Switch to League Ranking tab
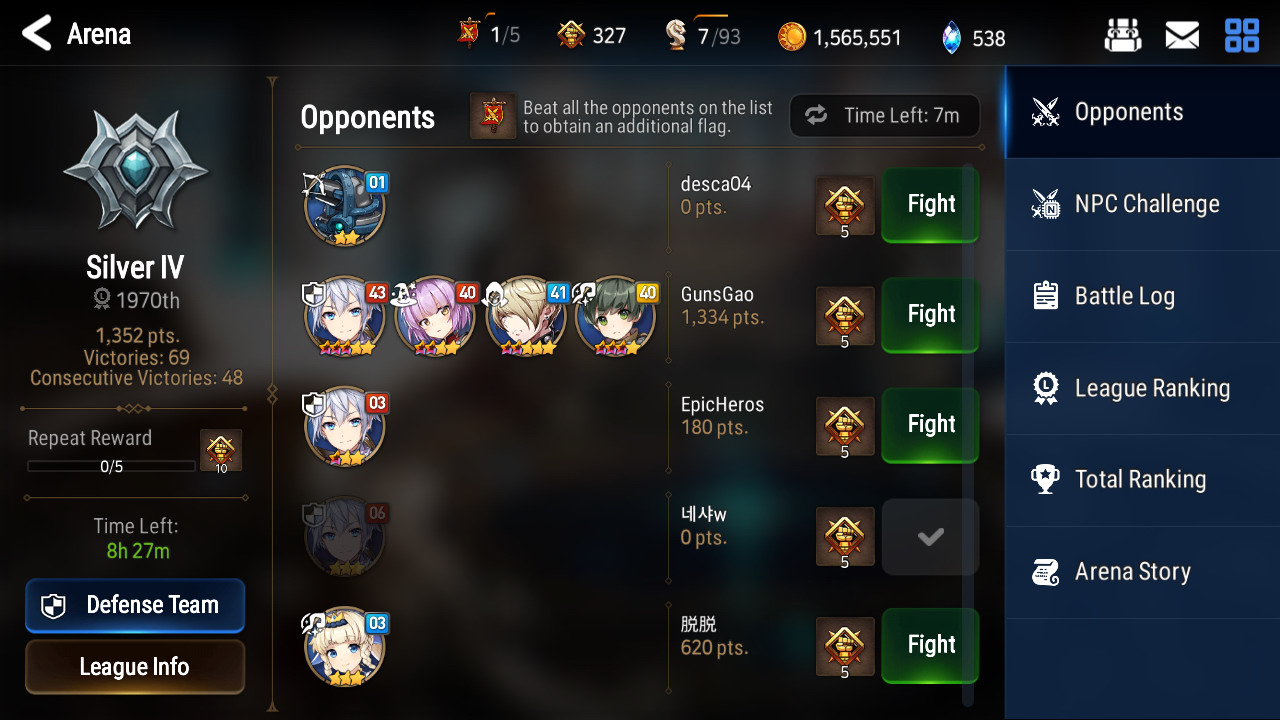This screenshot has width=1280, height=720. (1142, 388)
